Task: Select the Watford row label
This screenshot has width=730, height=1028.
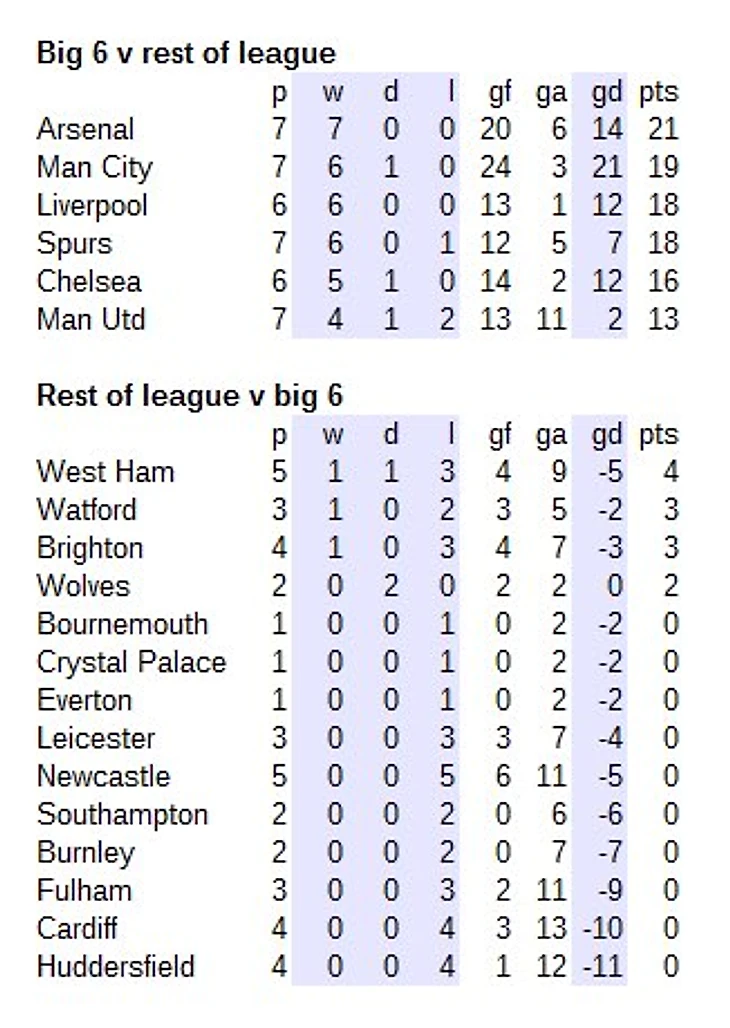Action: pyautogui.click(x=87, y=509)
